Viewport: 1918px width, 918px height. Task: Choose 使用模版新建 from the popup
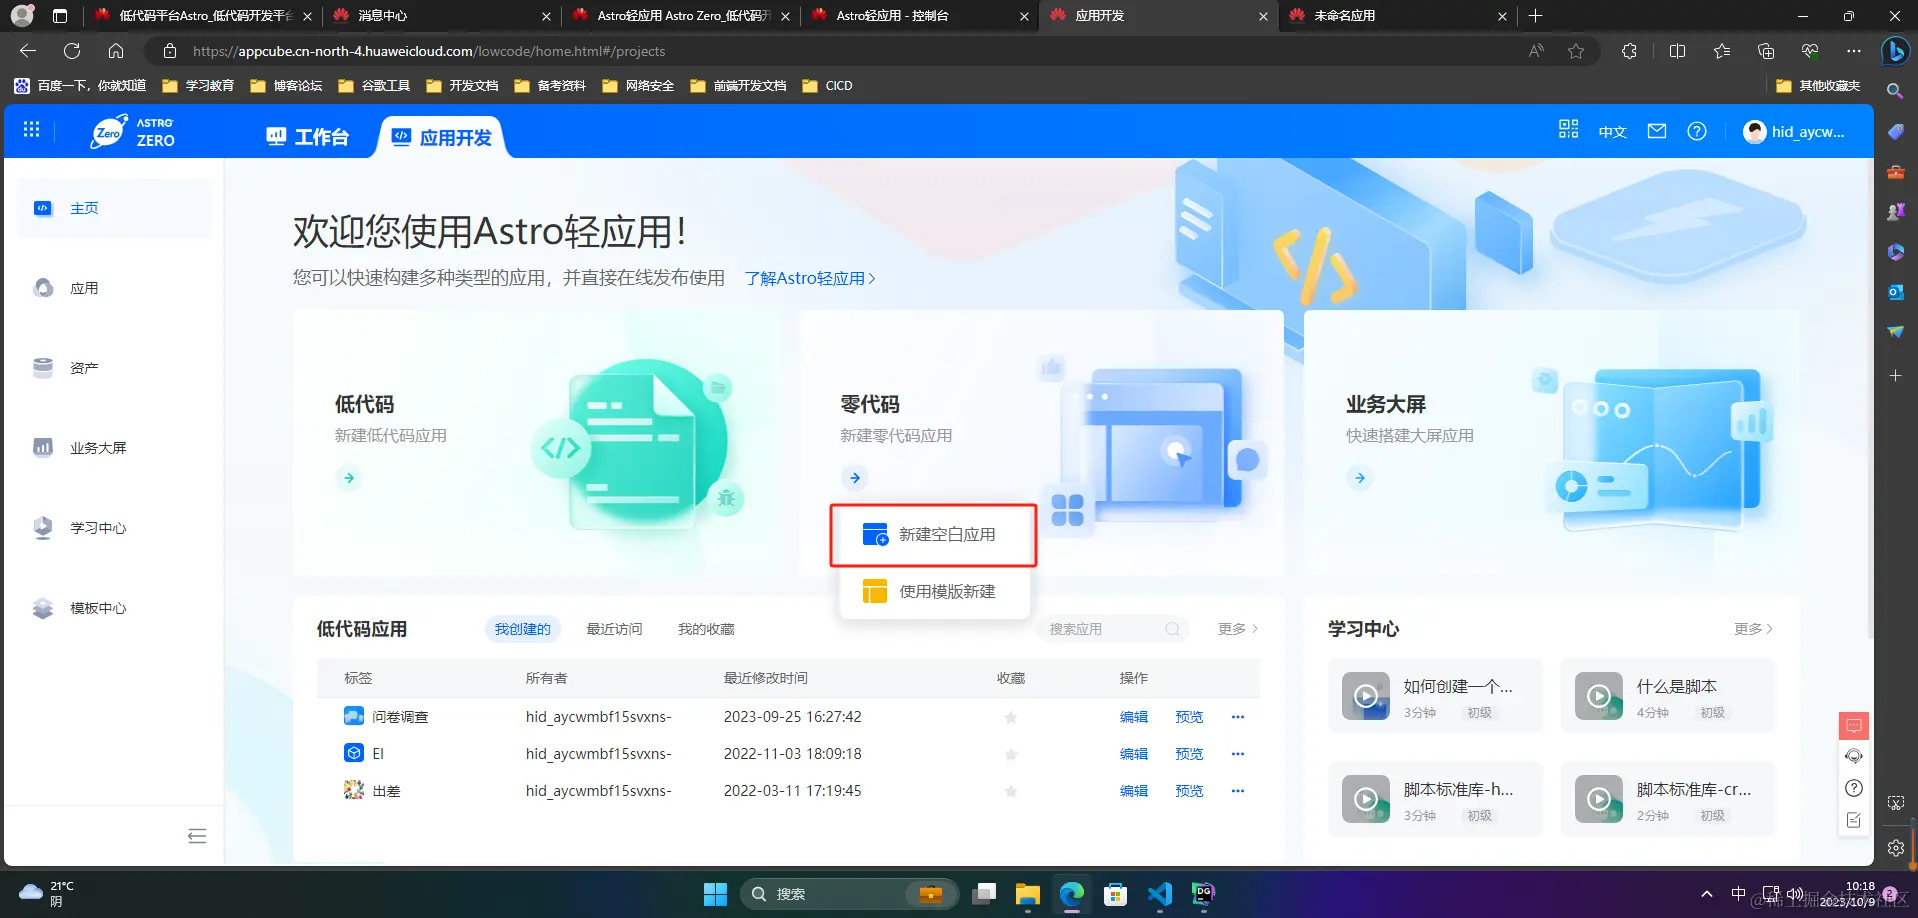pyautogui.click(x=935, y=592)
